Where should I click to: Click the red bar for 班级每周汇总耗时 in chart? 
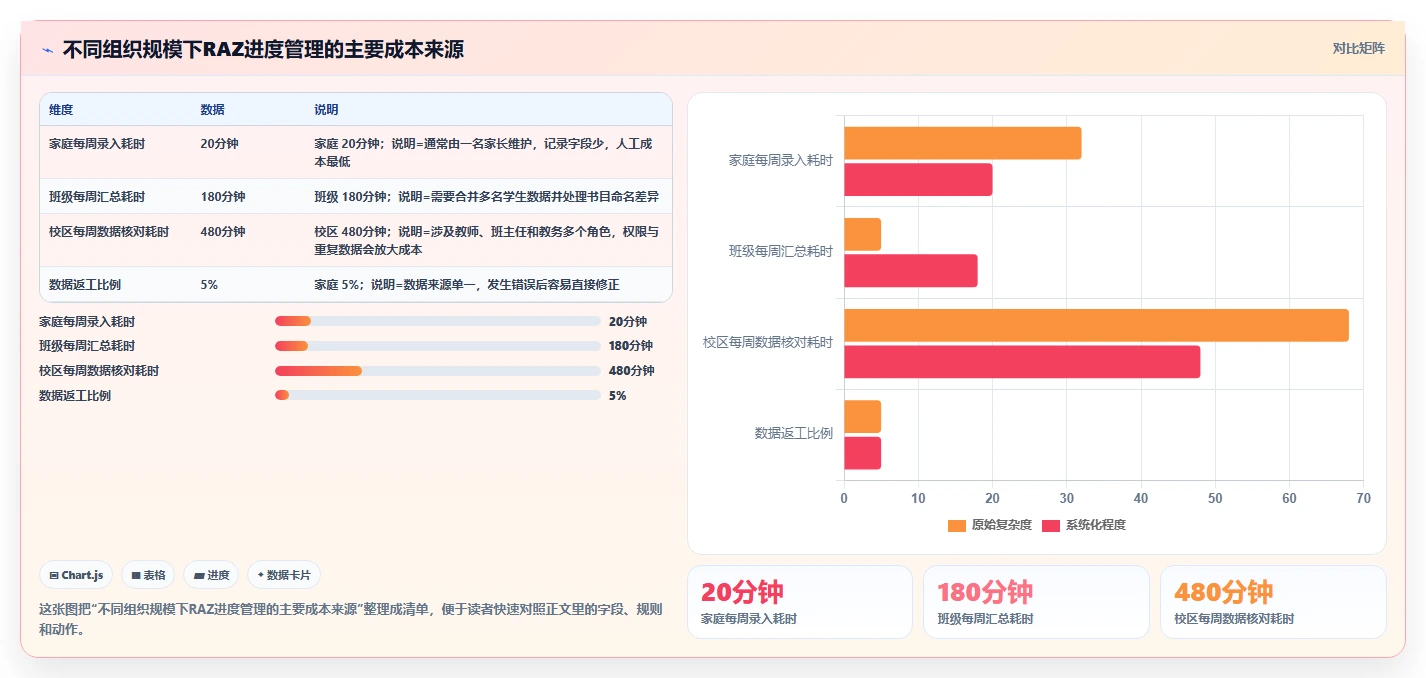tap(910, 271)
